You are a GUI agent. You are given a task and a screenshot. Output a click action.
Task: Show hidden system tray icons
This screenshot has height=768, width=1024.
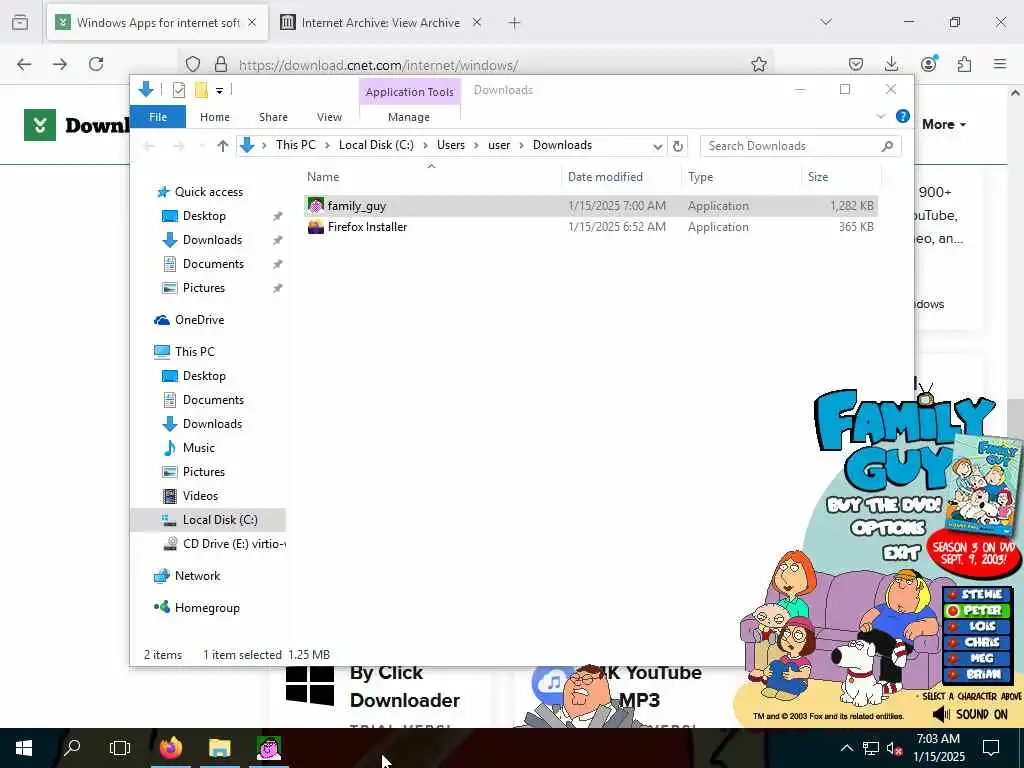tap(846, 748)
